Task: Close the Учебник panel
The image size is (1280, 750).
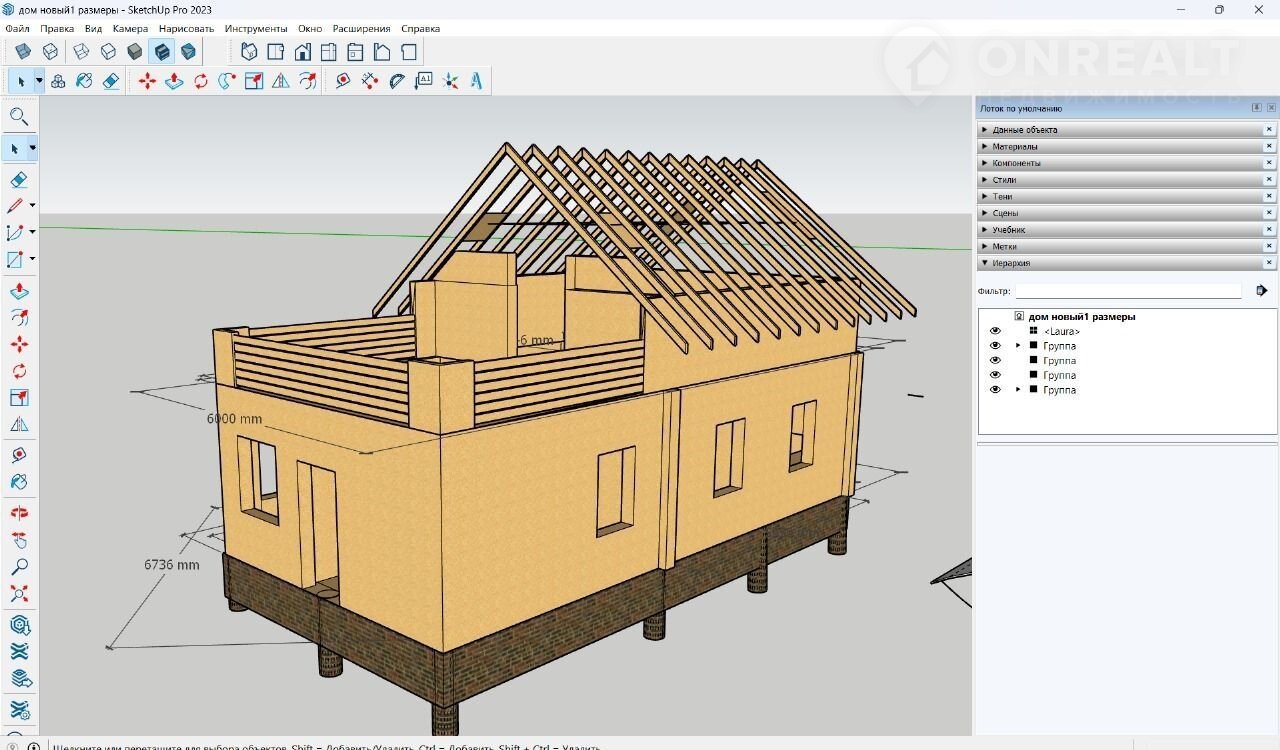Action: [1269, 230]
